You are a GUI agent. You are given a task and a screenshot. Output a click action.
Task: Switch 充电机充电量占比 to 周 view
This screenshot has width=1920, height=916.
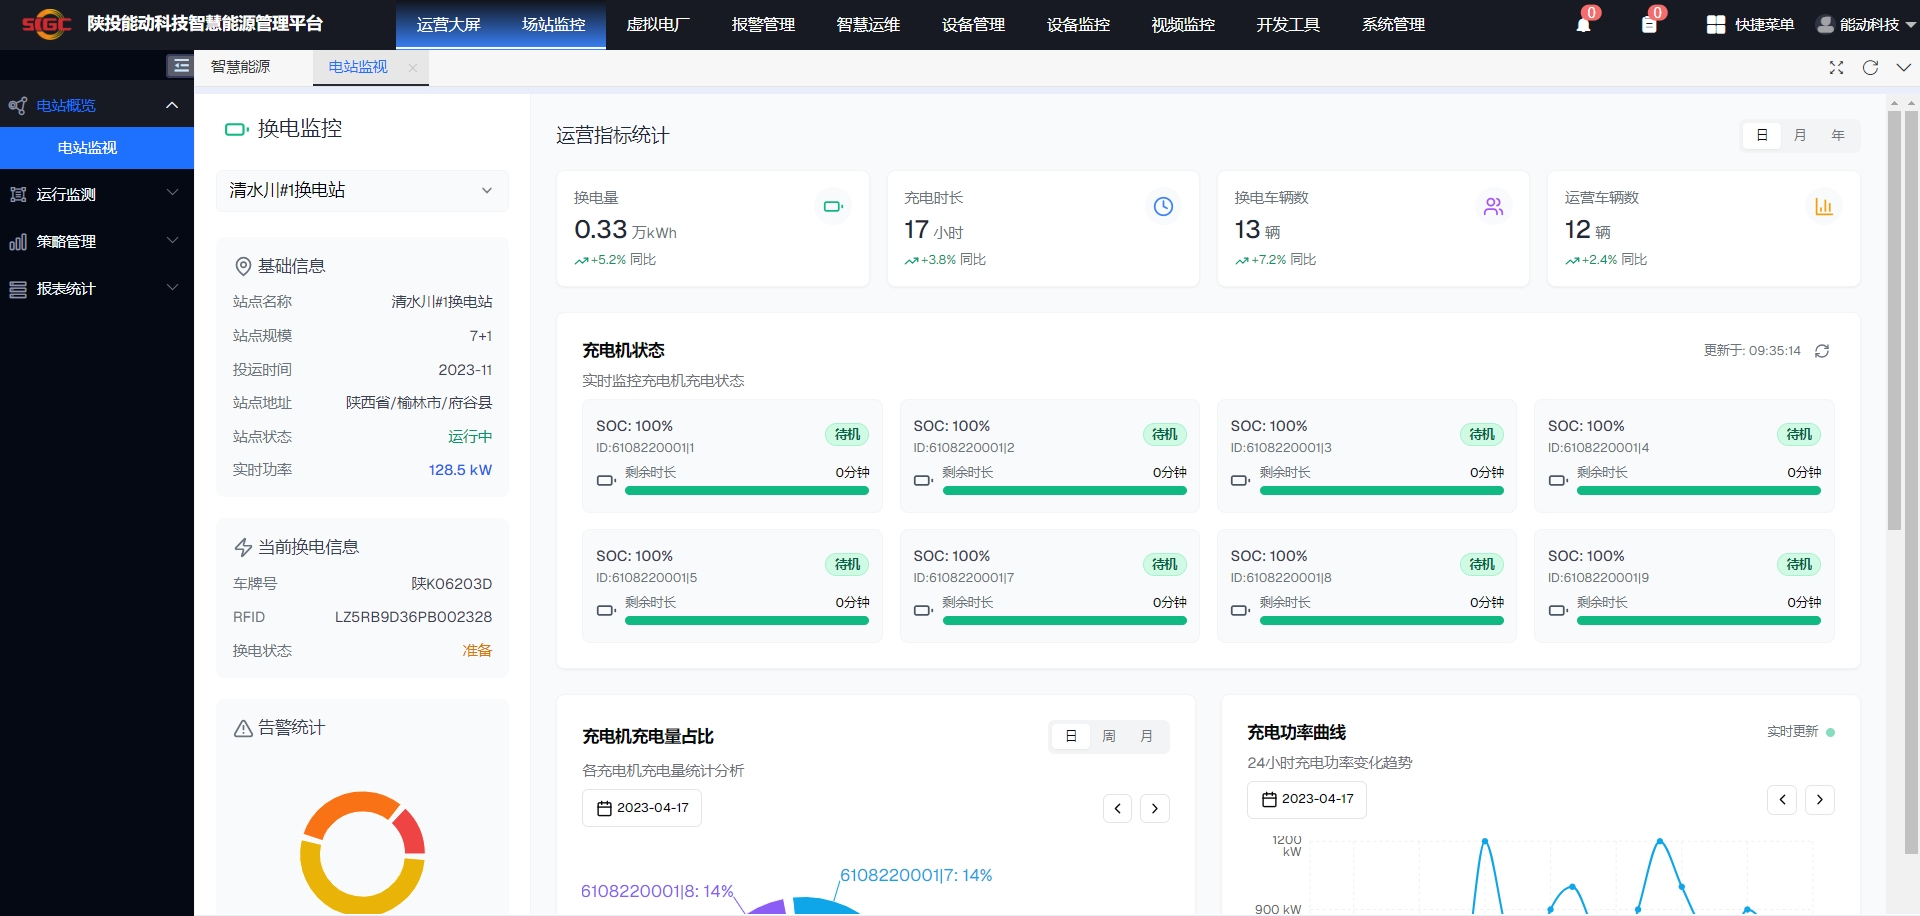1108,736
